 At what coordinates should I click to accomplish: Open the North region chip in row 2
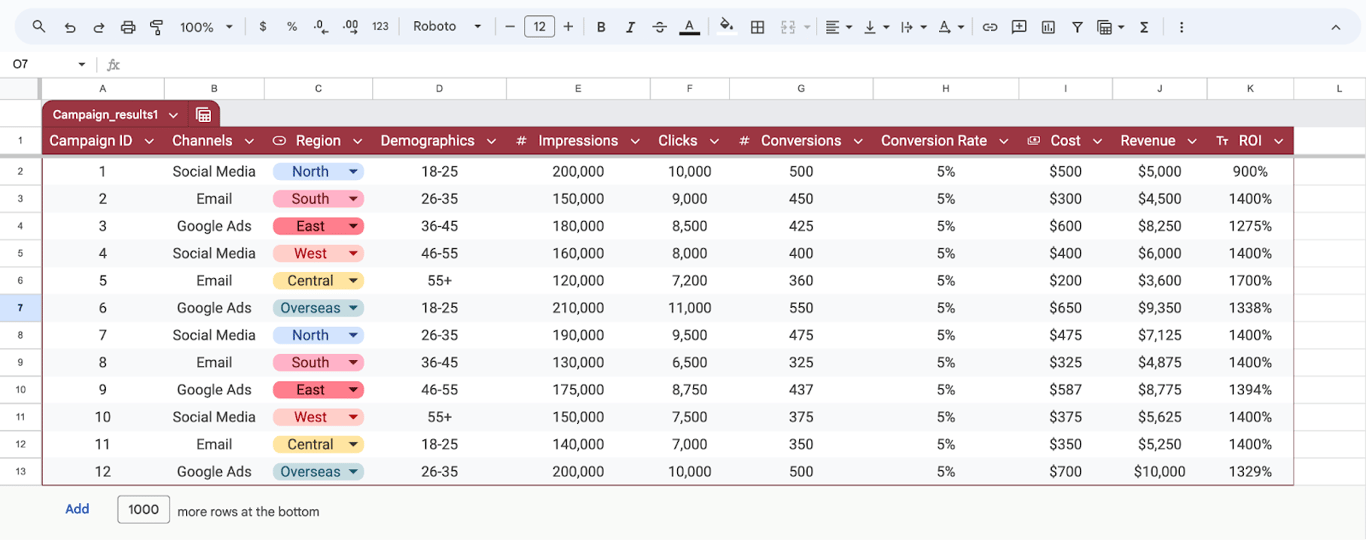click(318, 172)
